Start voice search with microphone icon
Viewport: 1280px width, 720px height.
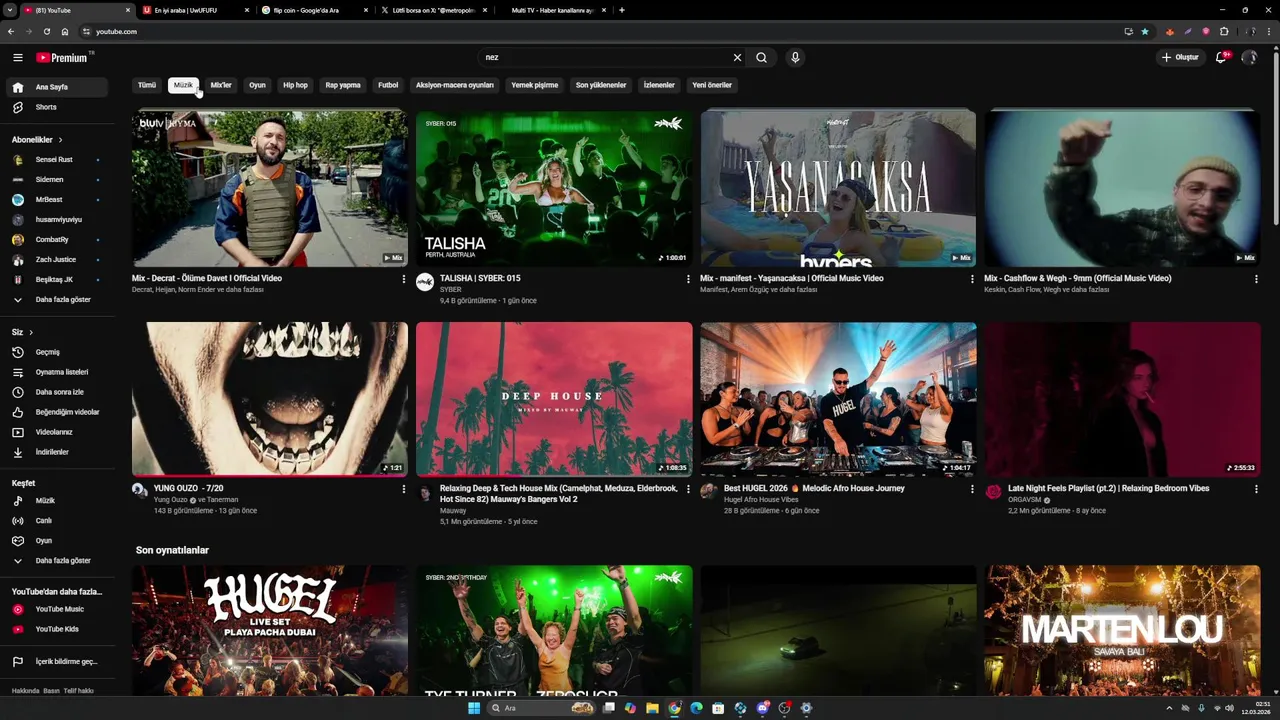coord(795,58)
